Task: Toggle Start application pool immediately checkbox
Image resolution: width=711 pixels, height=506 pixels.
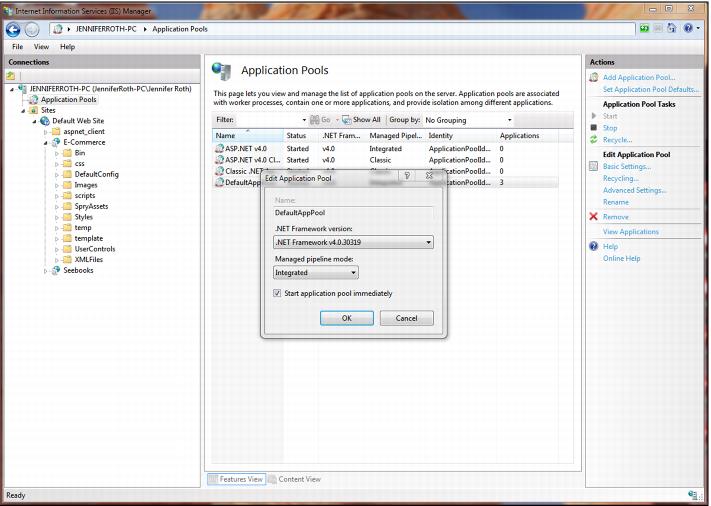Action: point(277,293)
